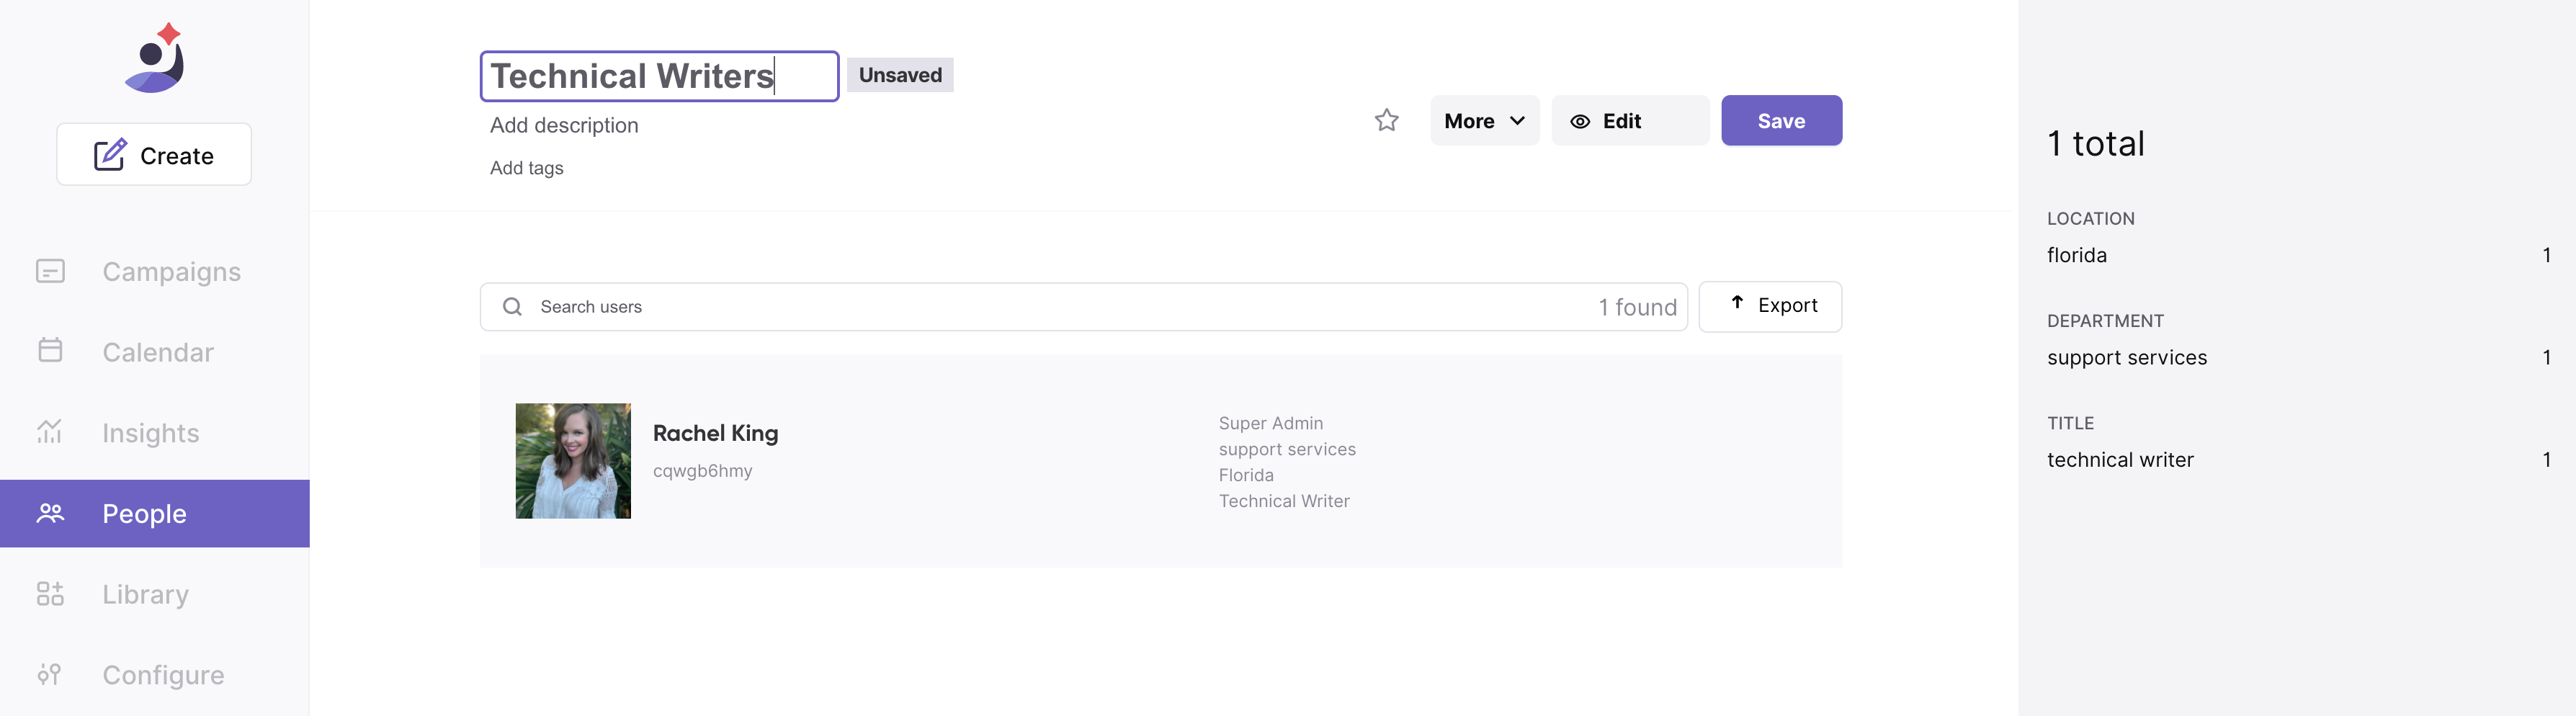The height and width of the screenshot is (716, 2576).
Task: Click Add description text
Action: 564,125
